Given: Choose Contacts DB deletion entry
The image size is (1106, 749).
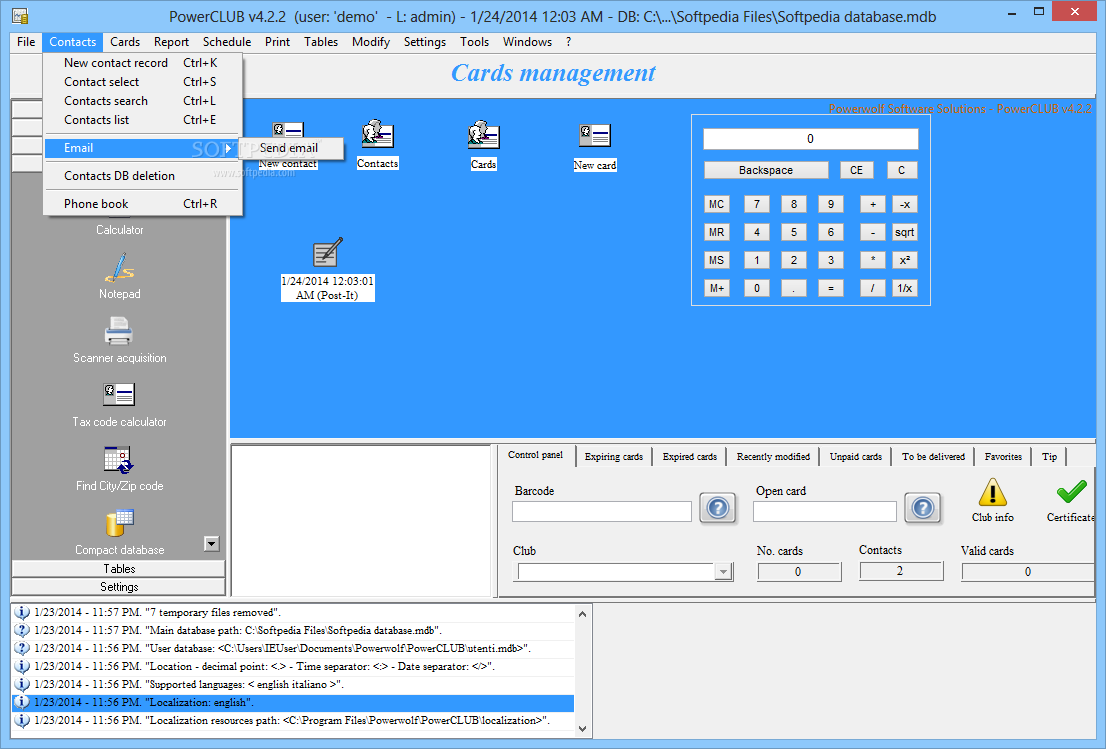Looking at the screenshot, I should [x=142, y=176].
